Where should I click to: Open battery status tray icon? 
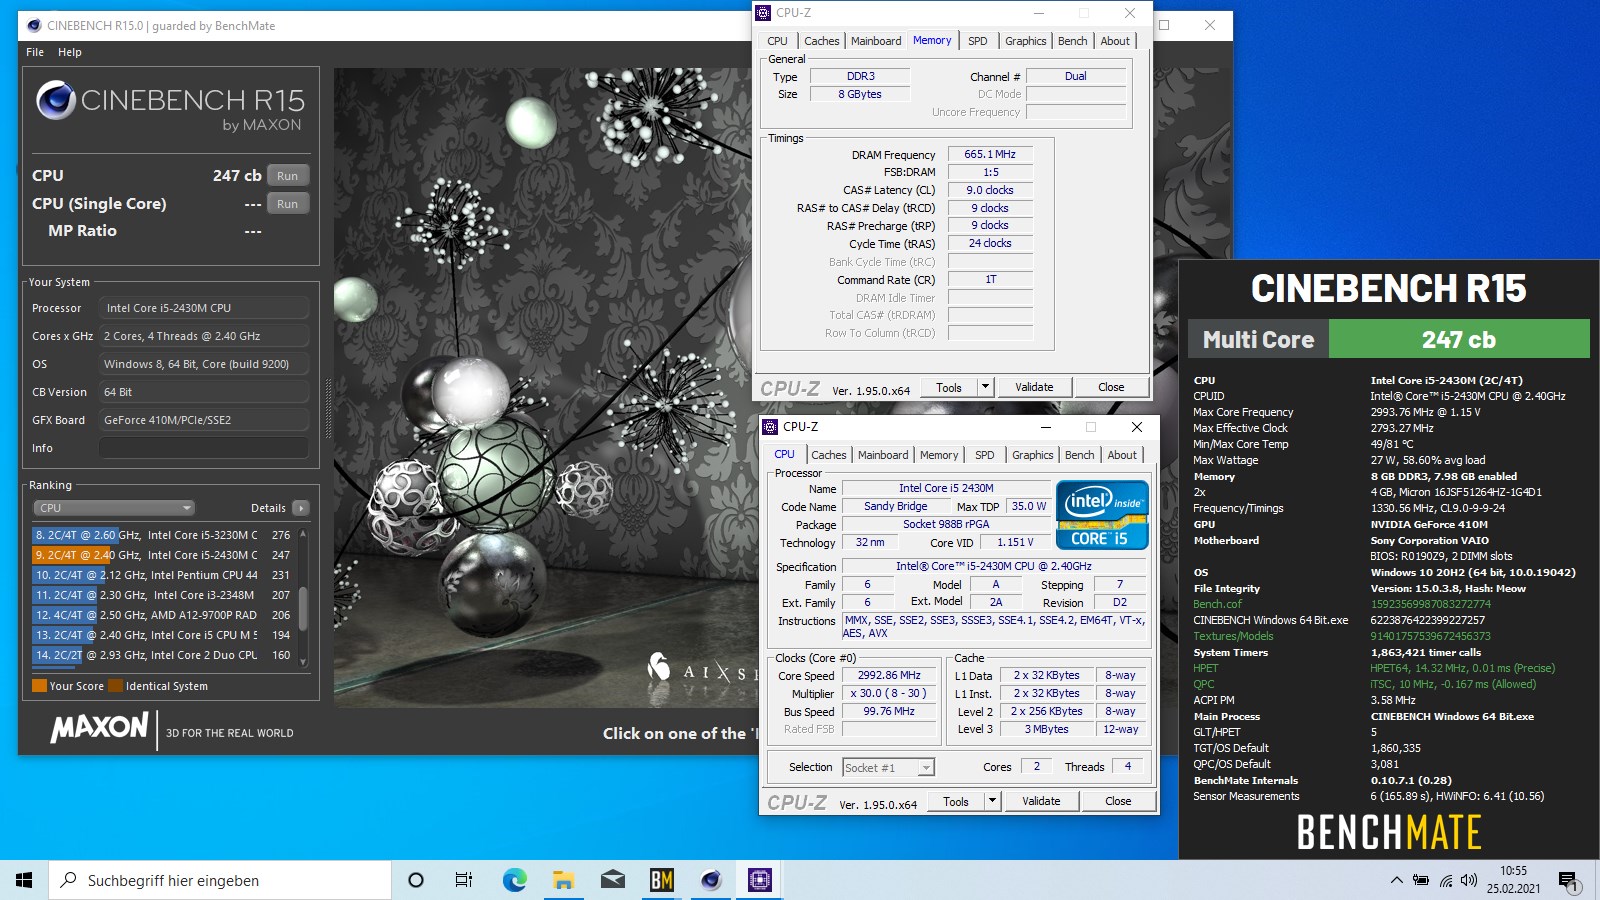pyautogui.click(x=1421, y=880)
